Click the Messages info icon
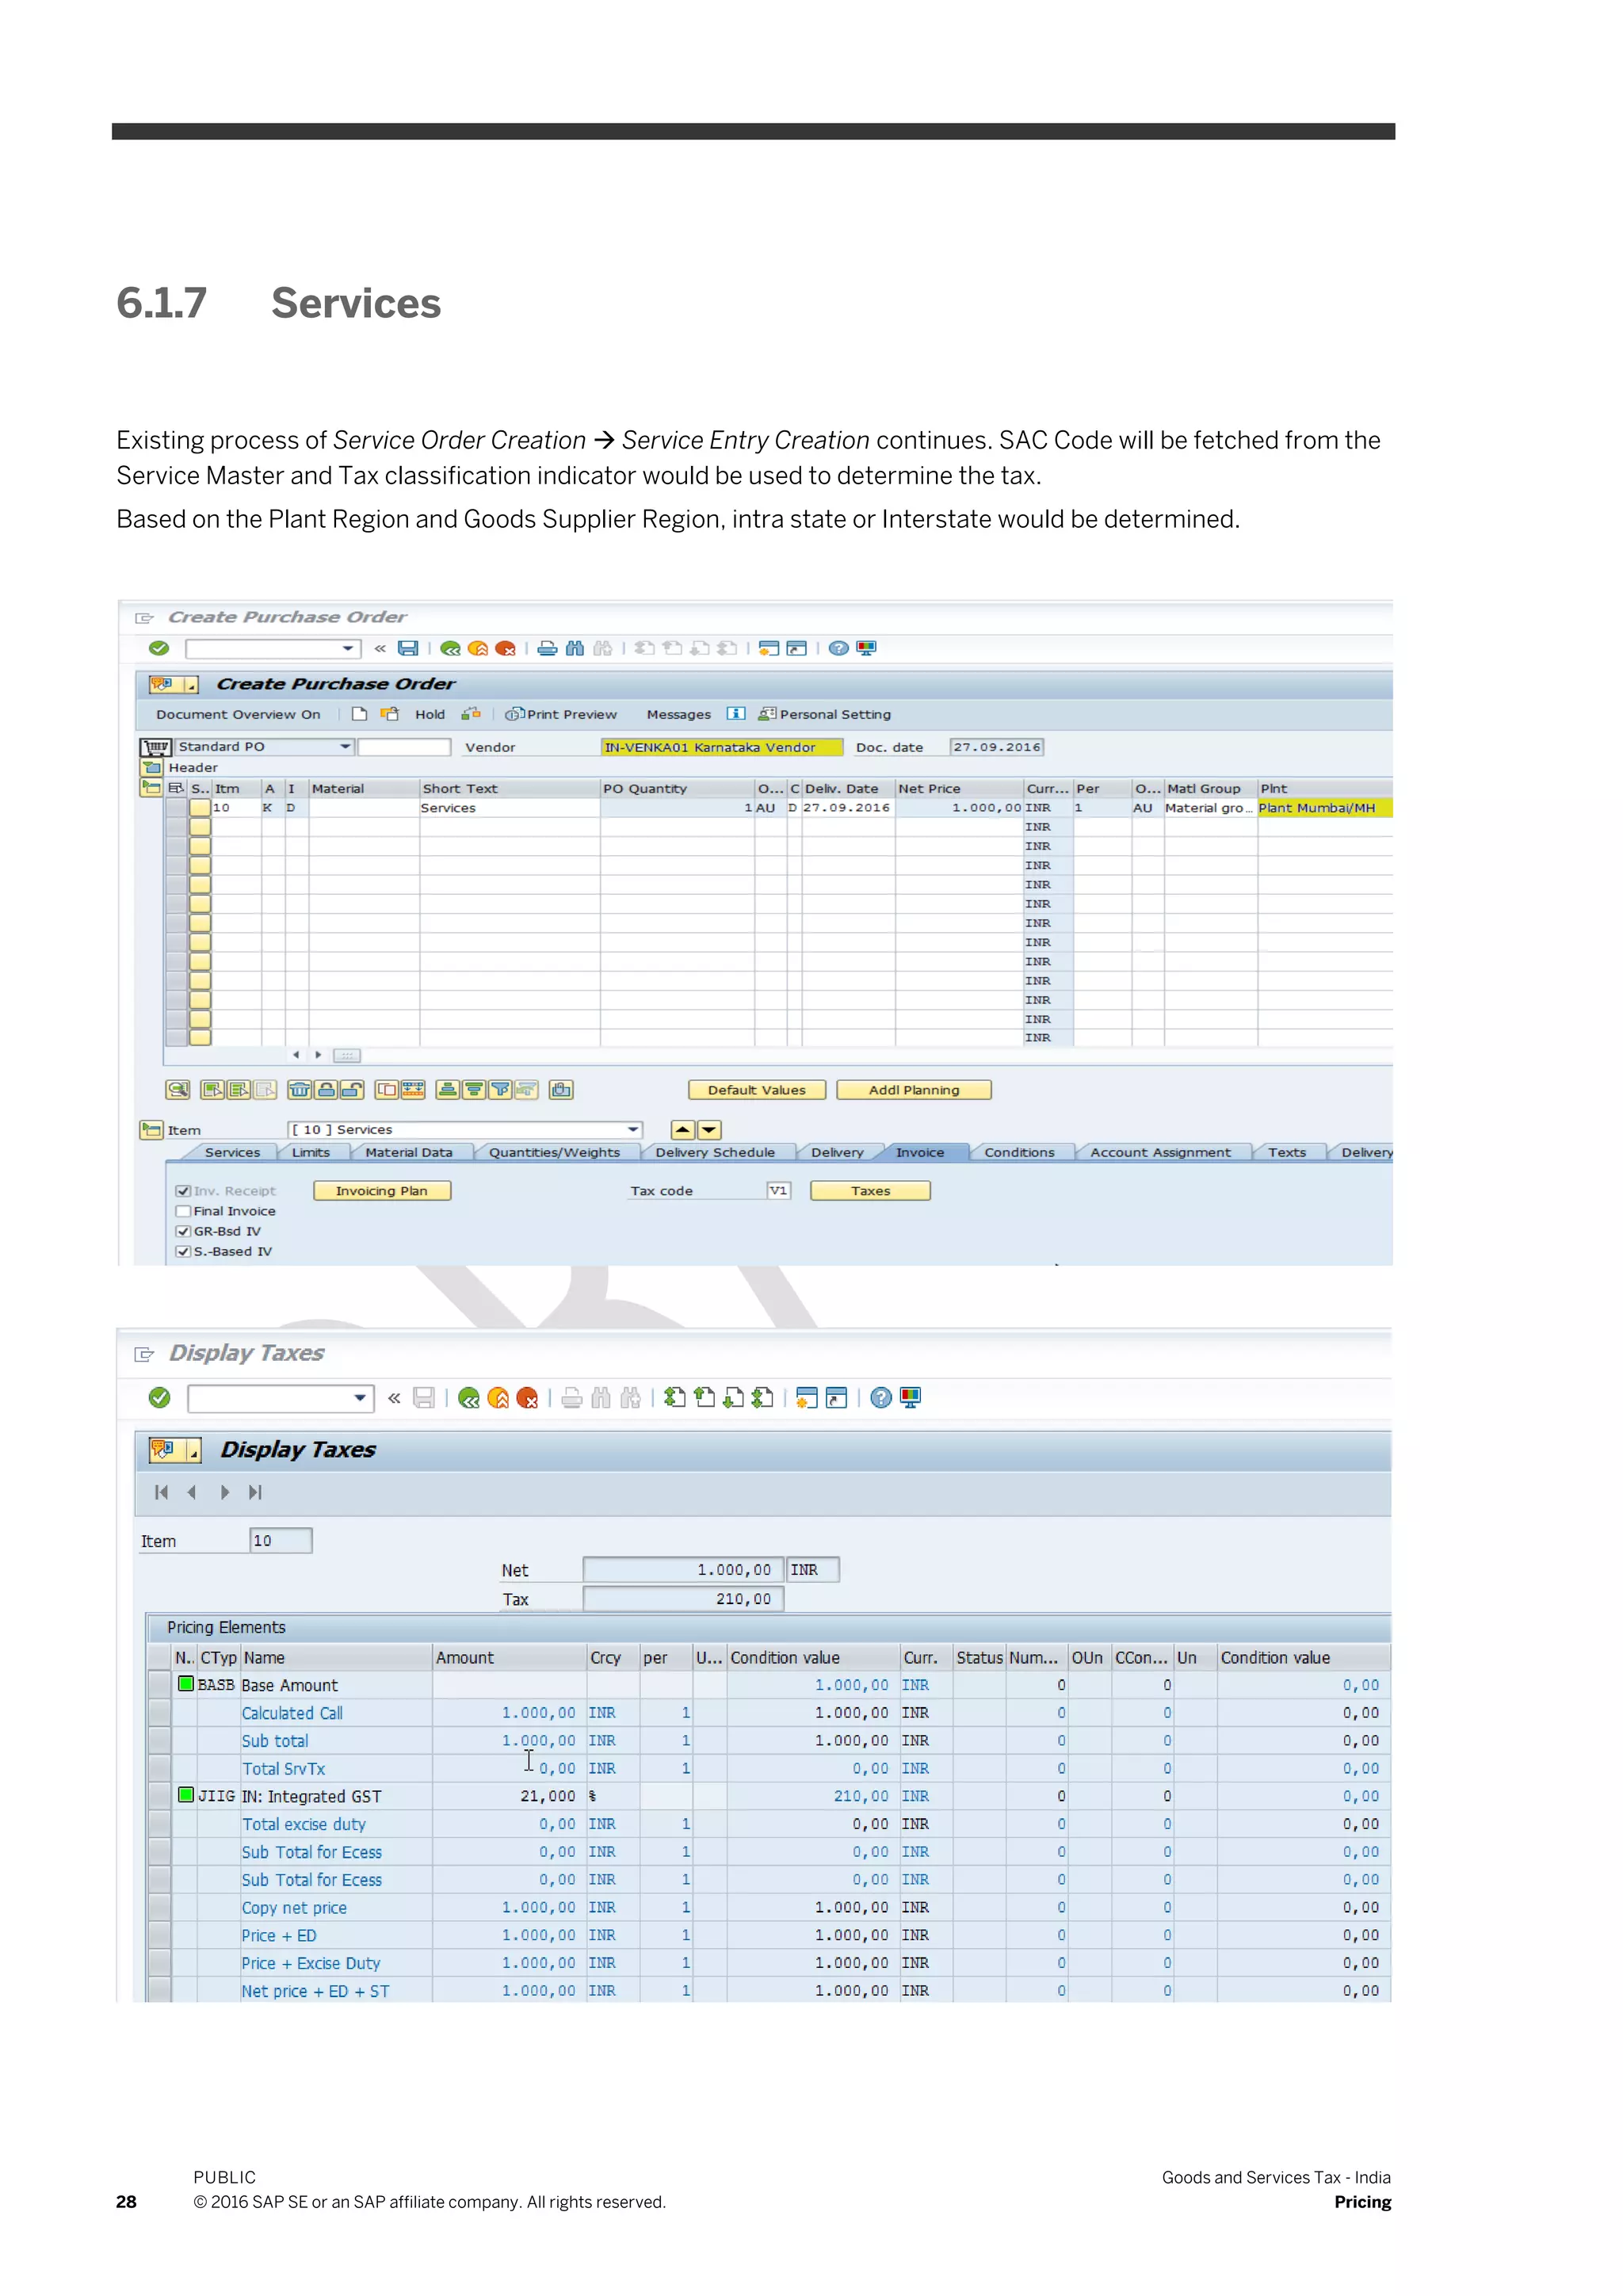Image resolution: width=1623 pixels, height=2296 pixels. coord(736,714)
